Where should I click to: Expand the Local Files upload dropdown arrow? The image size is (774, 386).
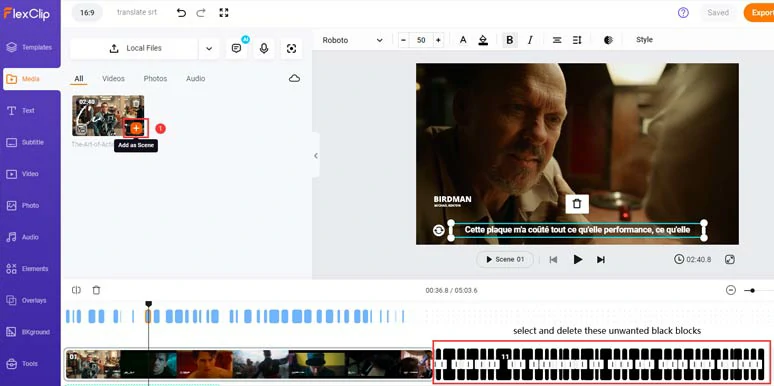click(x=209, y=48)
